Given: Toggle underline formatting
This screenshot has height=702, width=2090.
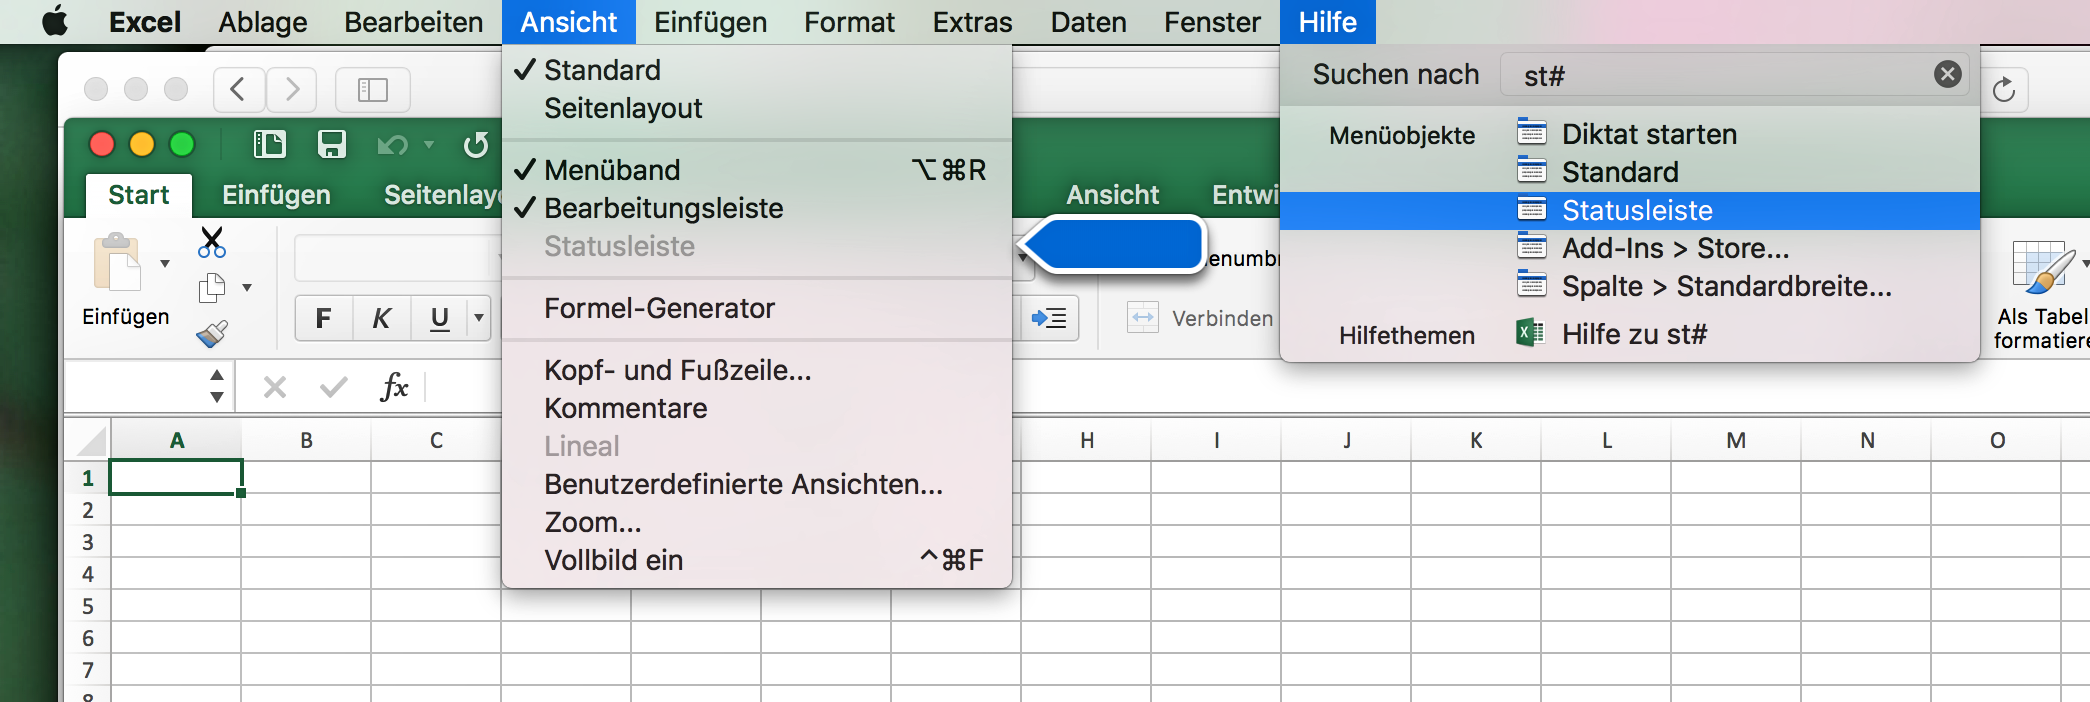Looking at the screenshot, I should [x=439, y=319].
